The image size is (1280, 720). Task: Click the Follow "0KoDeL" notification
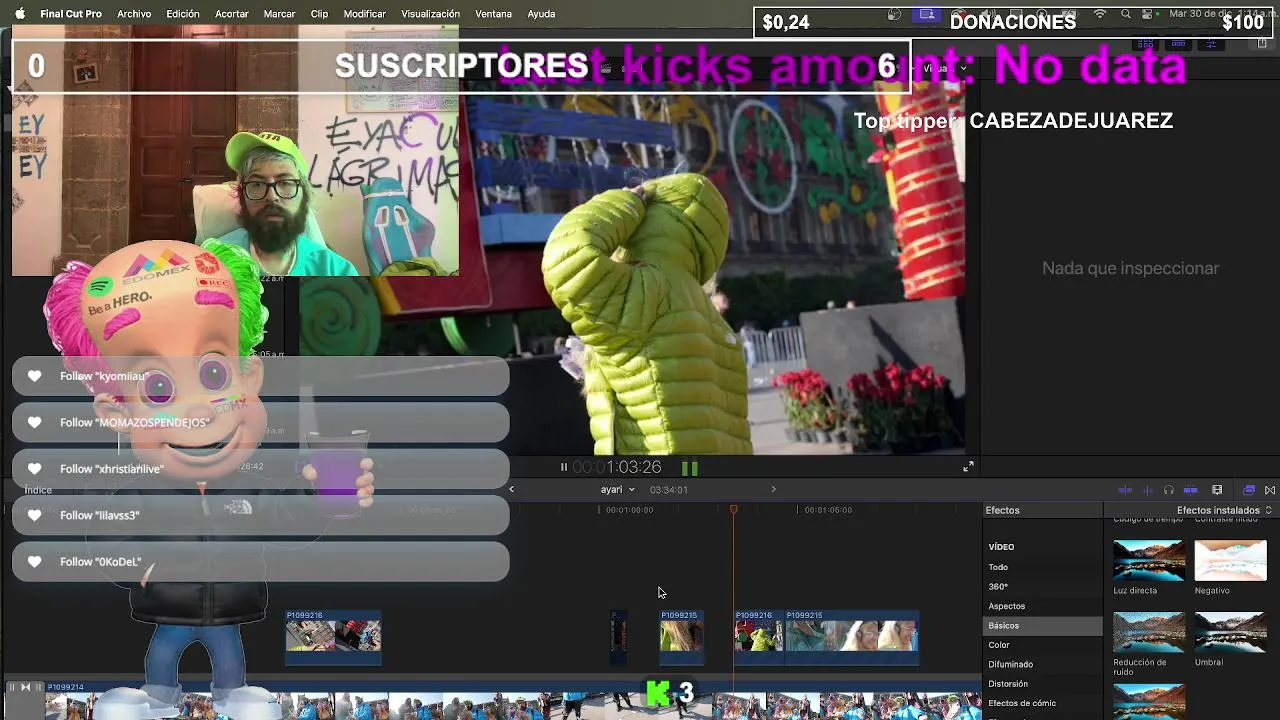tap(260, 562)
